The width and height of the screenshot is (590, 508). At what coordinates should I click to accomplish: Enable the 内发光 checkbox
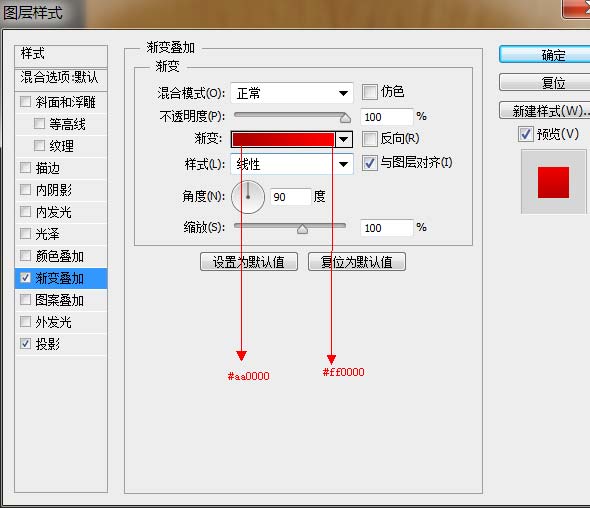[25, 211]
